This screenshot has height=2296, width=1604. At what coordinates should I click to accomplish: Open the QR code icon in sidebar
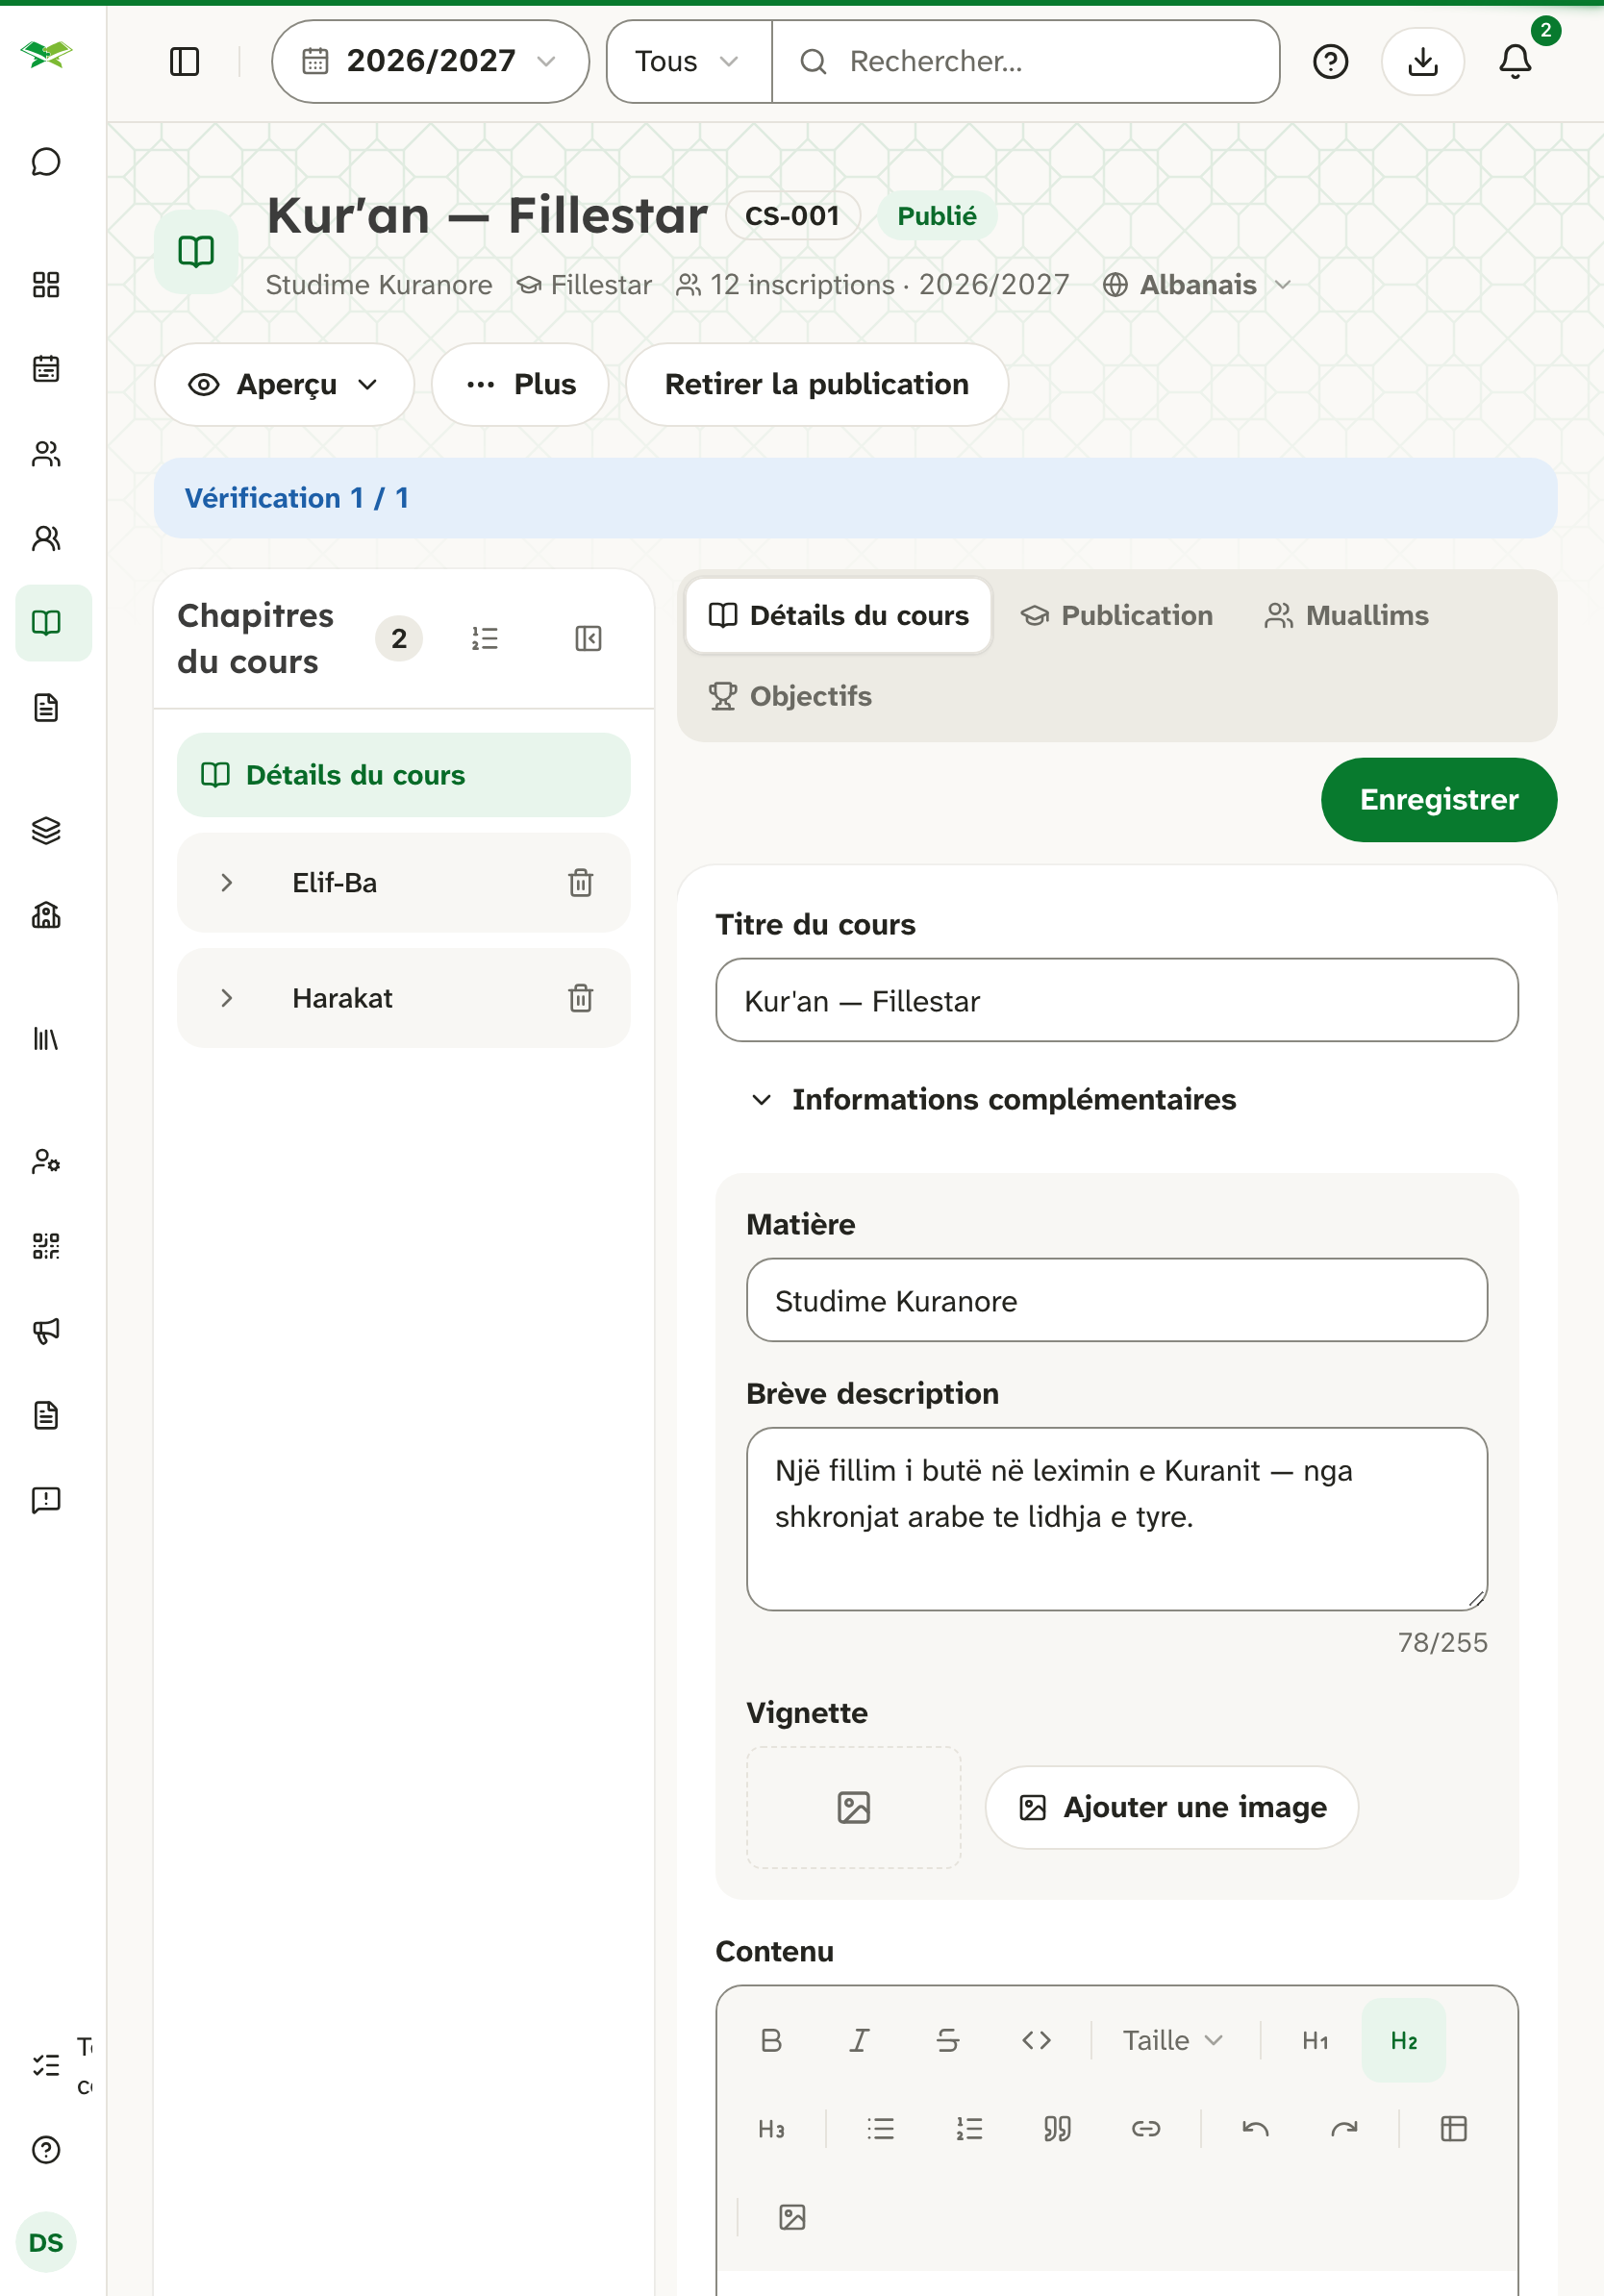click(x=46, y=1246)
